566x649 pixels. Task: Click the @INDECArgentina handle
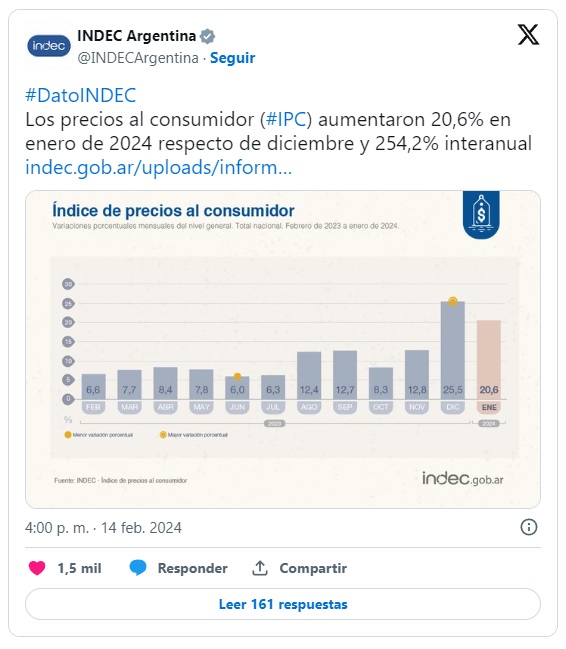click(x=138, y=58)
